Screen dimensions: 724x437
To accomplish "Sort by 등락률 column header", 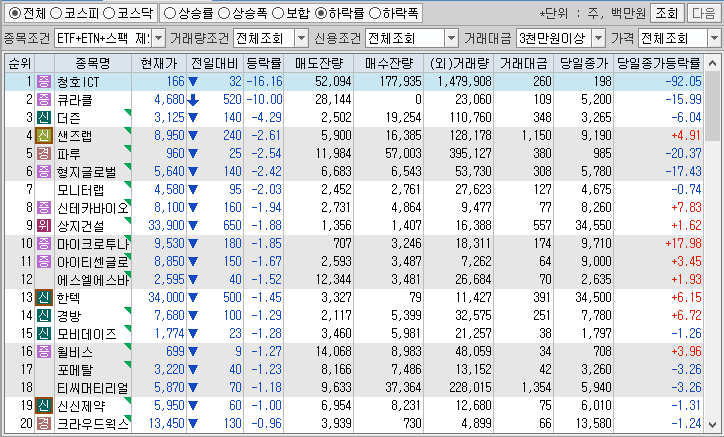I will (x=264, y=63).
